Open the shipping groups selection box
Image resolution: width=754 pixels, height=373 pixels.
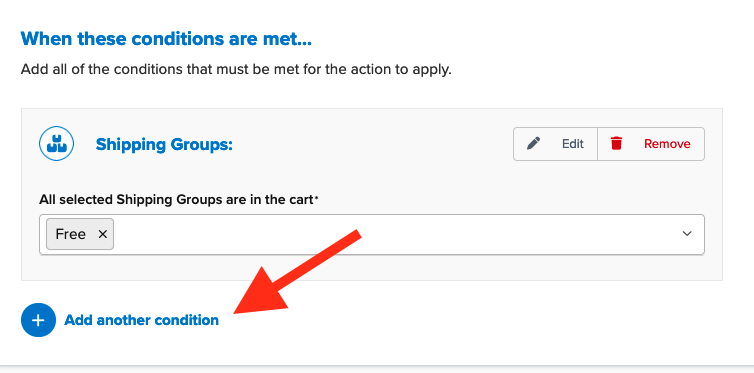coord(372,235)
